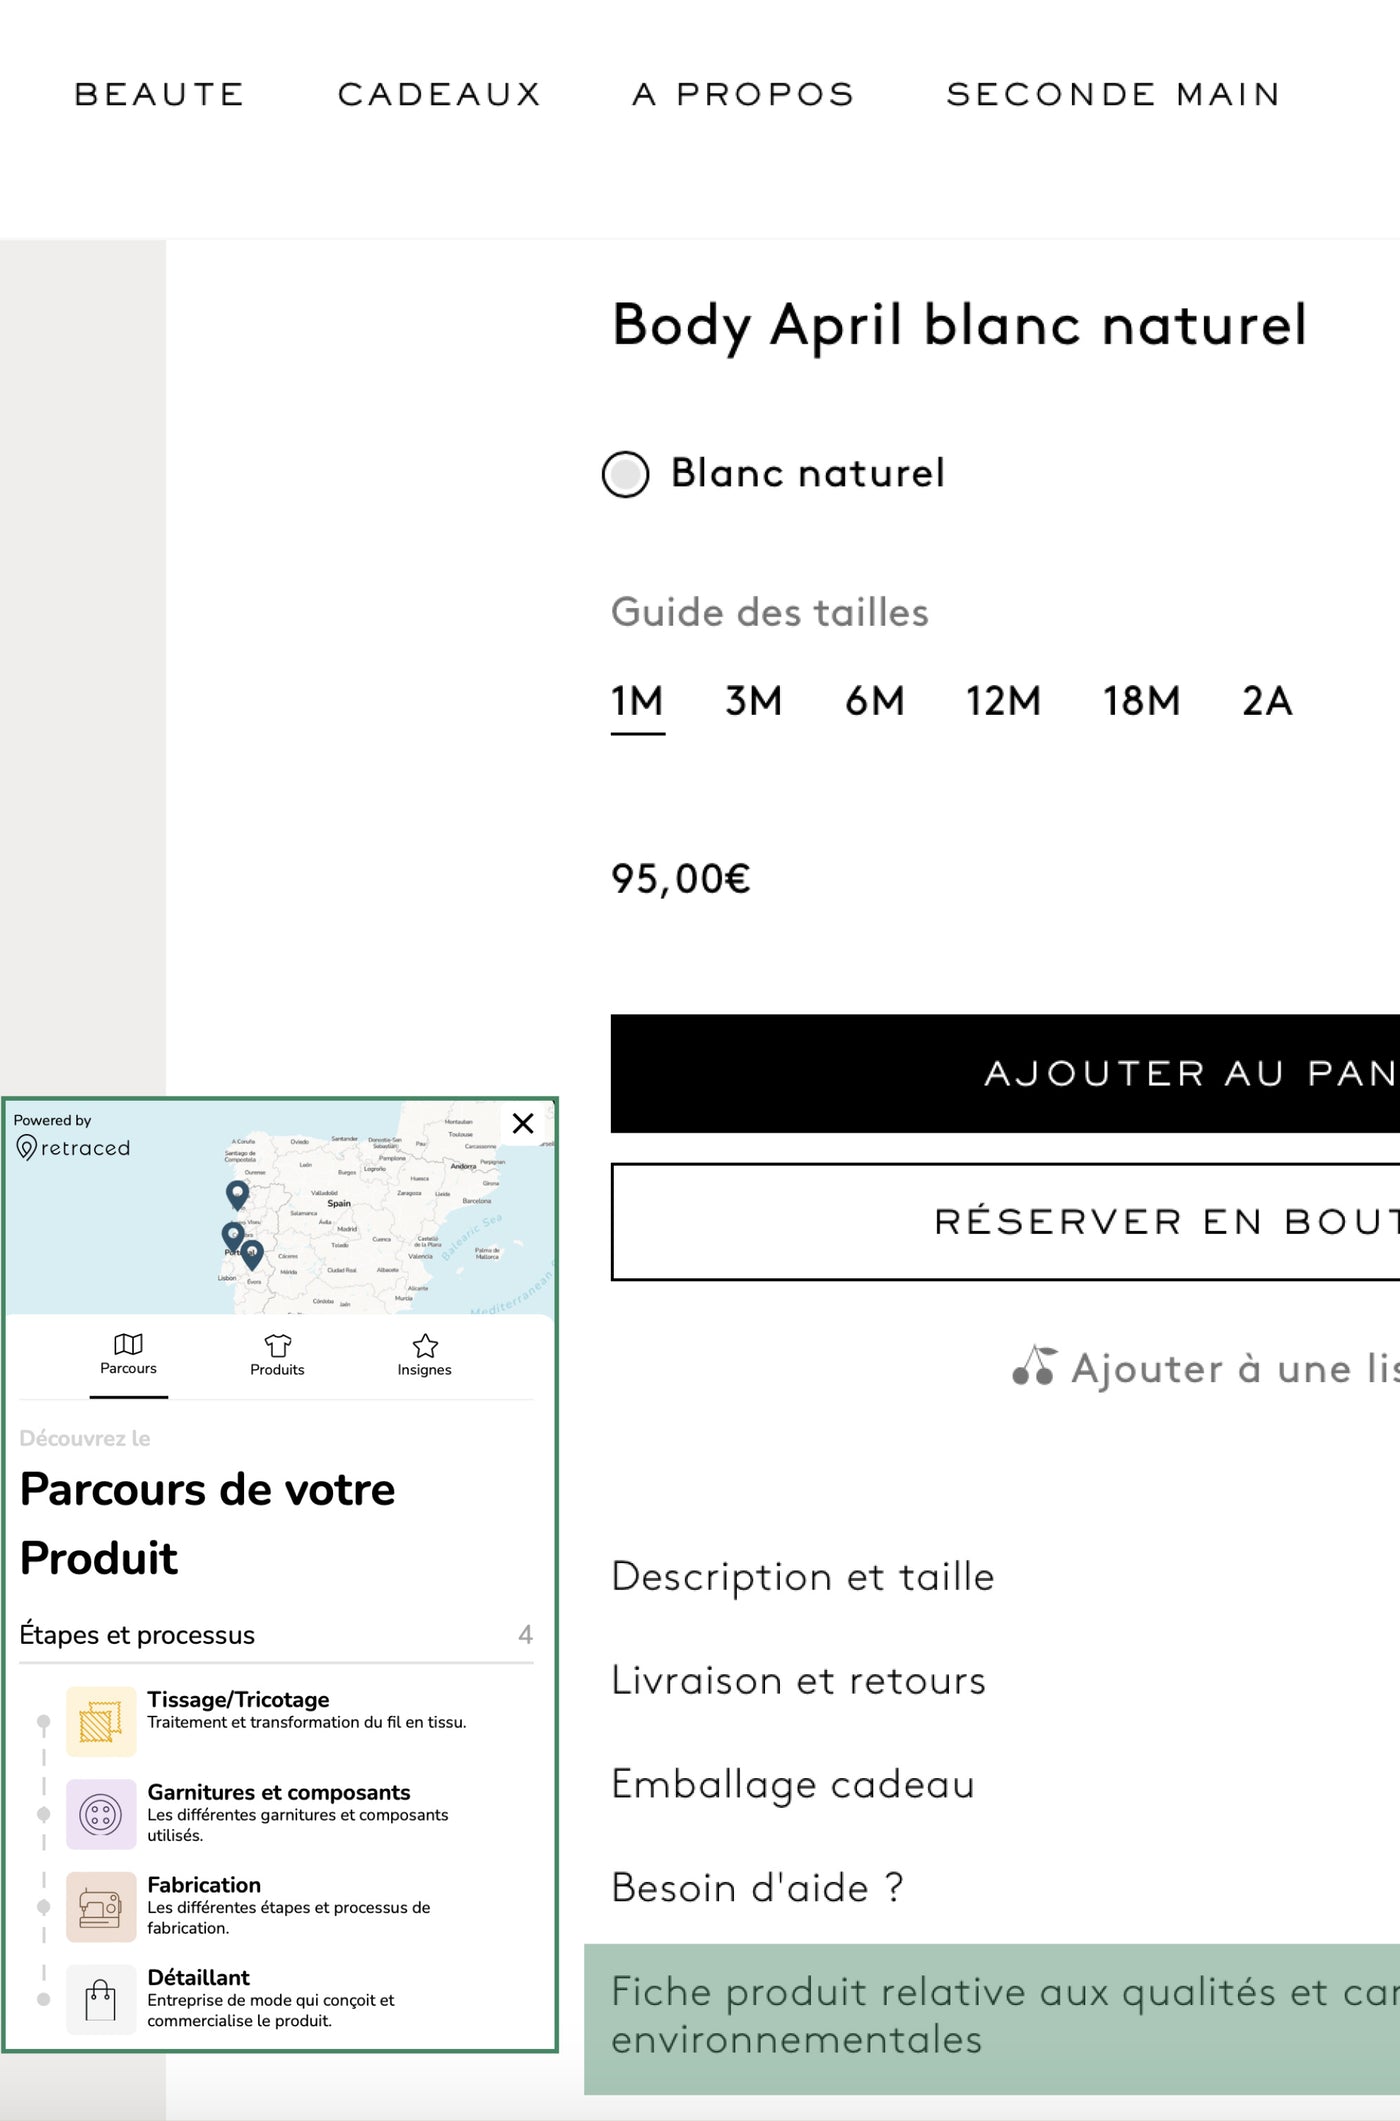
Task: Pick size 2A
Action: 1267,701
